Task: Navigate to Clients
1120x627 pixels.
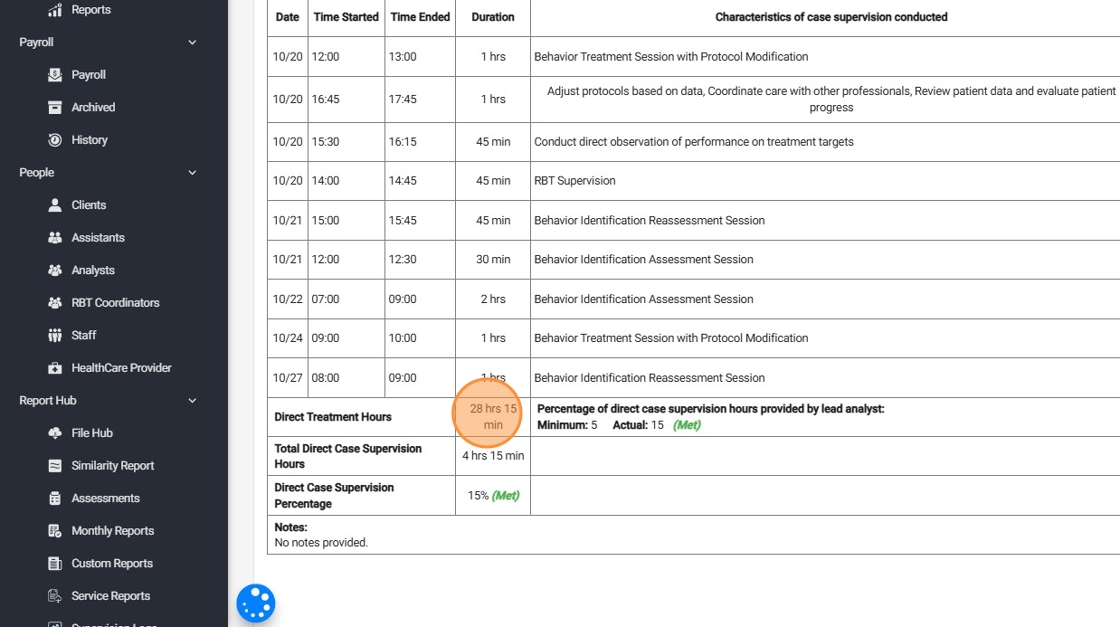Action: tap(89, 205)
